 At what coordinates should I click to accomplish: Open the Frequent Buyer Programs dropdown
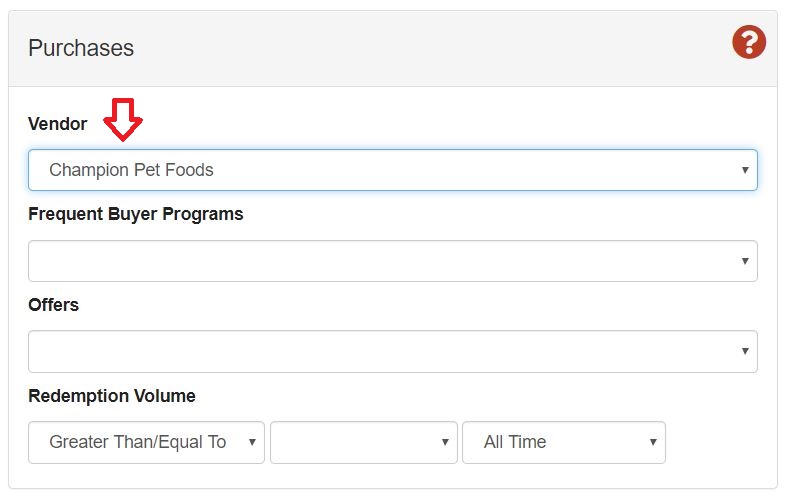[392, 261]
